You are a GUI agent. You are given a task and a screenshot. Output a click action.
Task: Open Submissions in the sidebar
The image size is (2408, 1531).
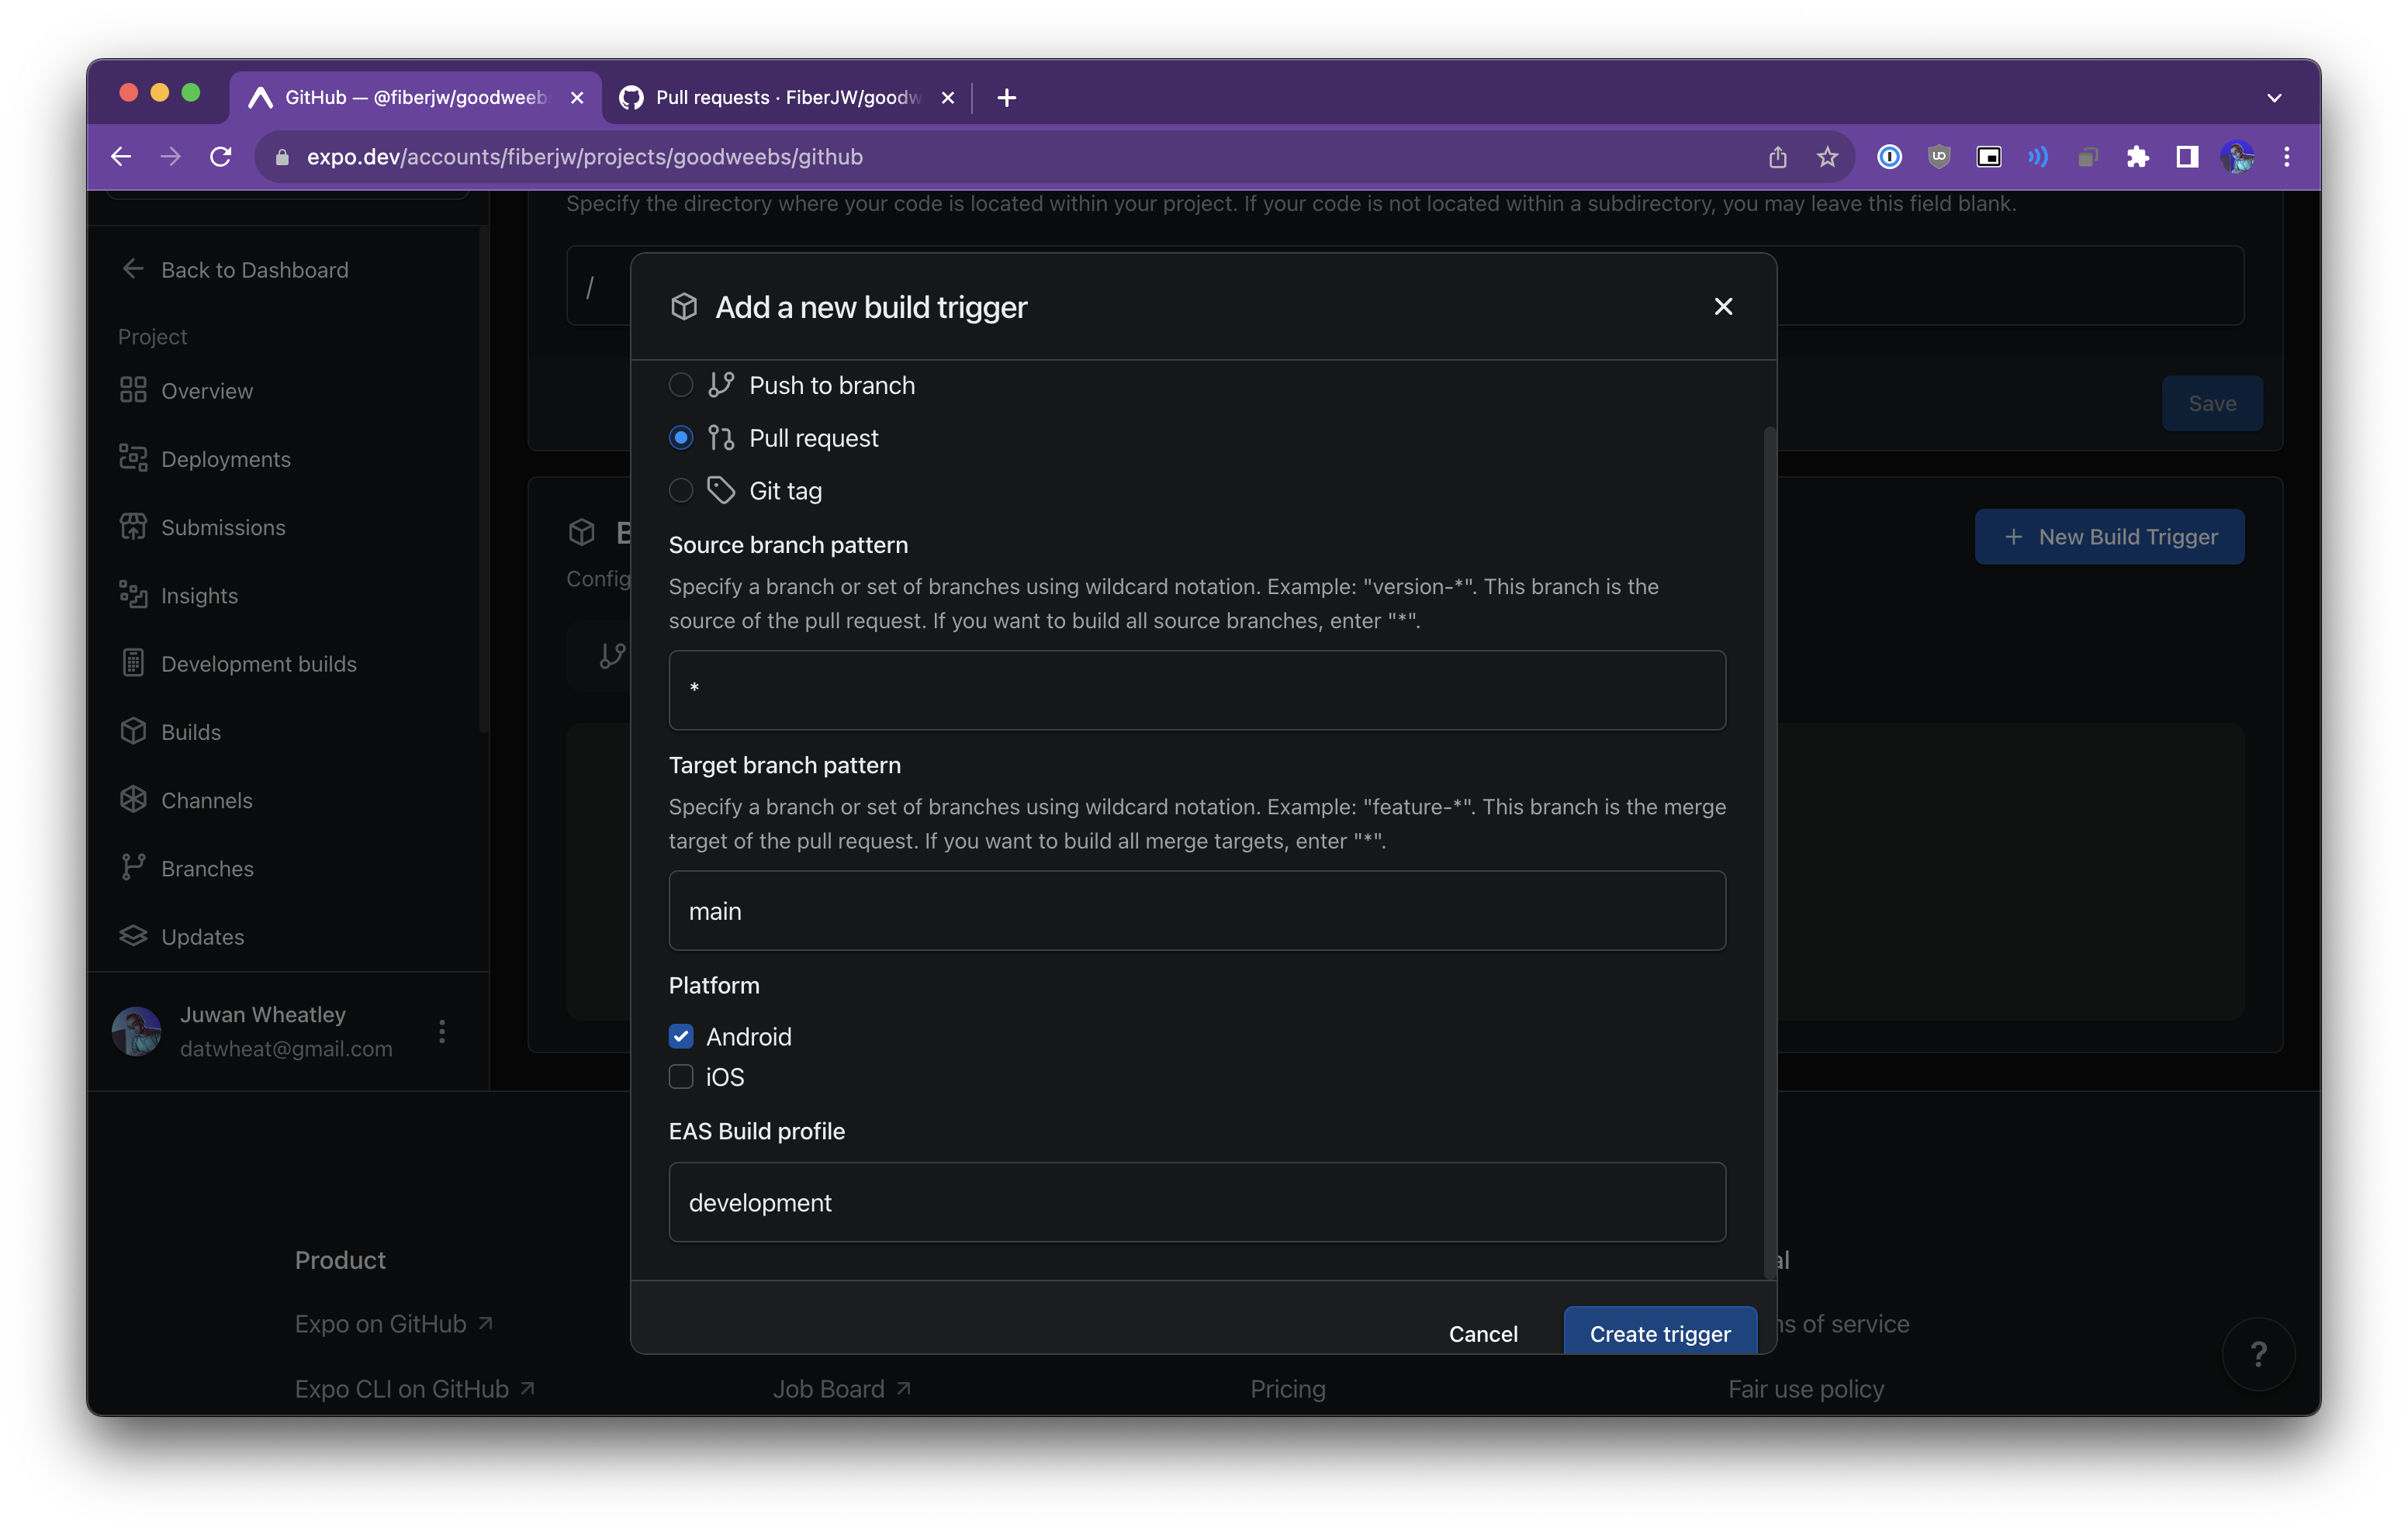202,527
